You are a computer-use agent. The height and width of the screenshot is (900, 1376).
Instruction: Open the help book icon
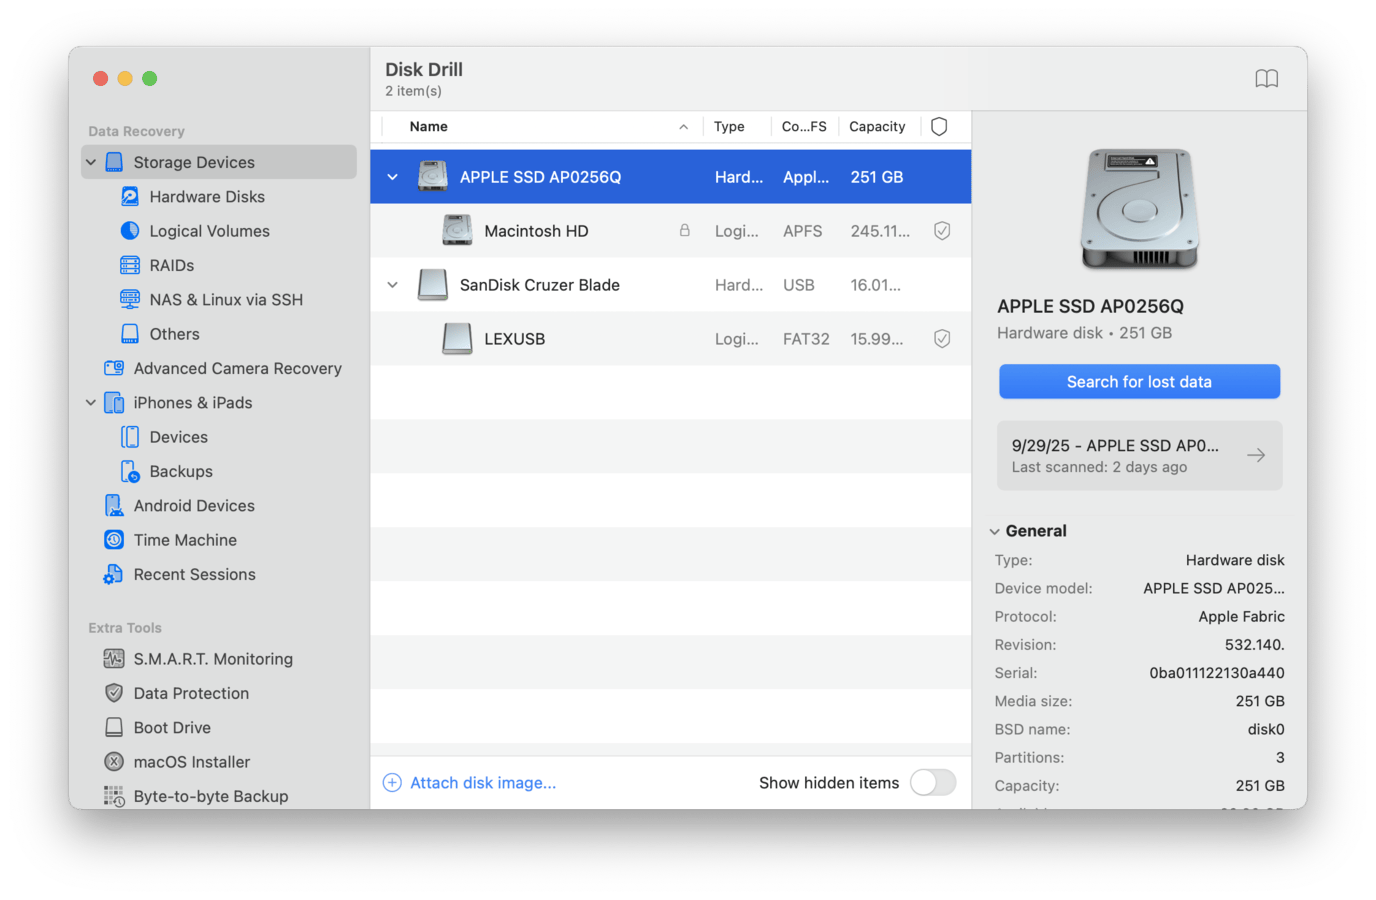tap(1266, 79)
